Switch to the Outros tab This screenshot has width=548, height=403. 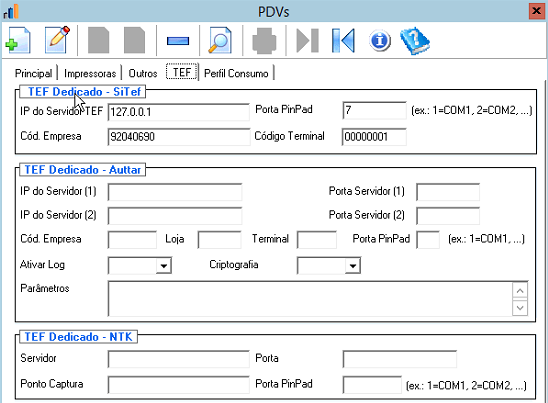point(143,73)
